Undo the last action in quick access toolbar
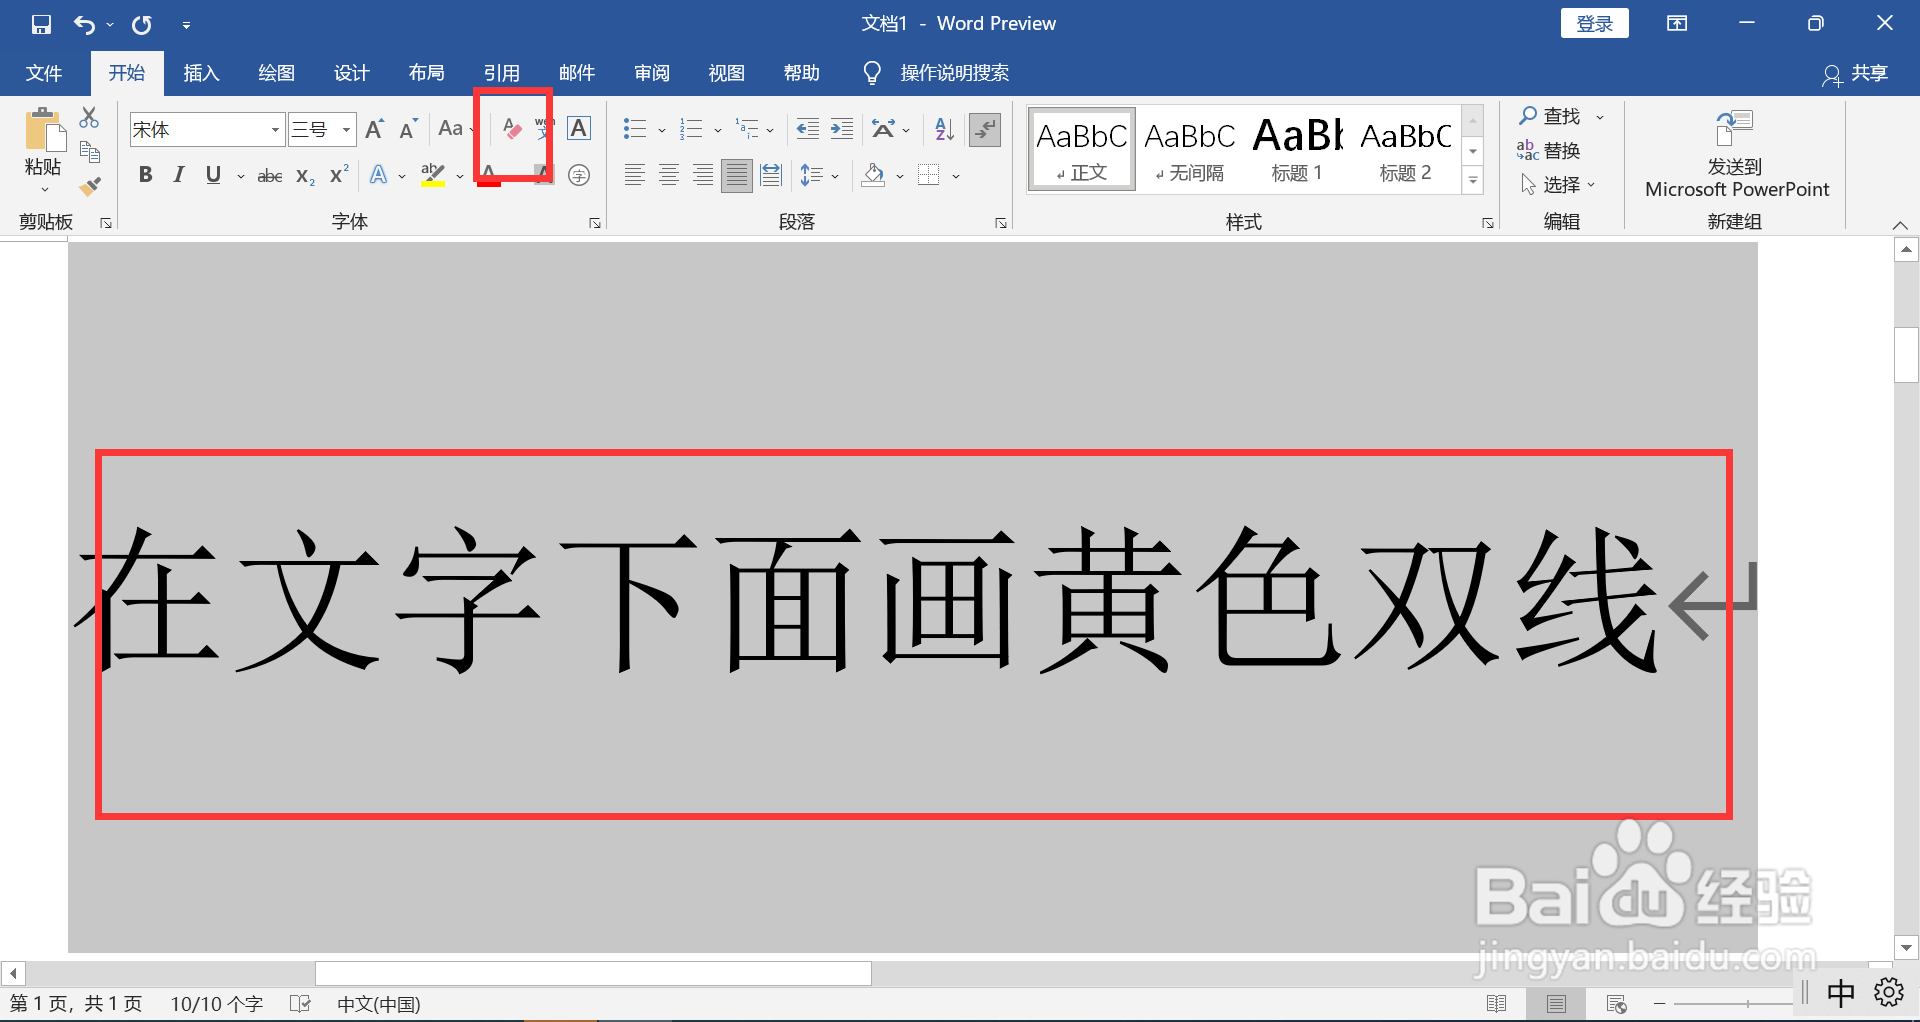The image size is (1920, 1022). coord(84,24)
